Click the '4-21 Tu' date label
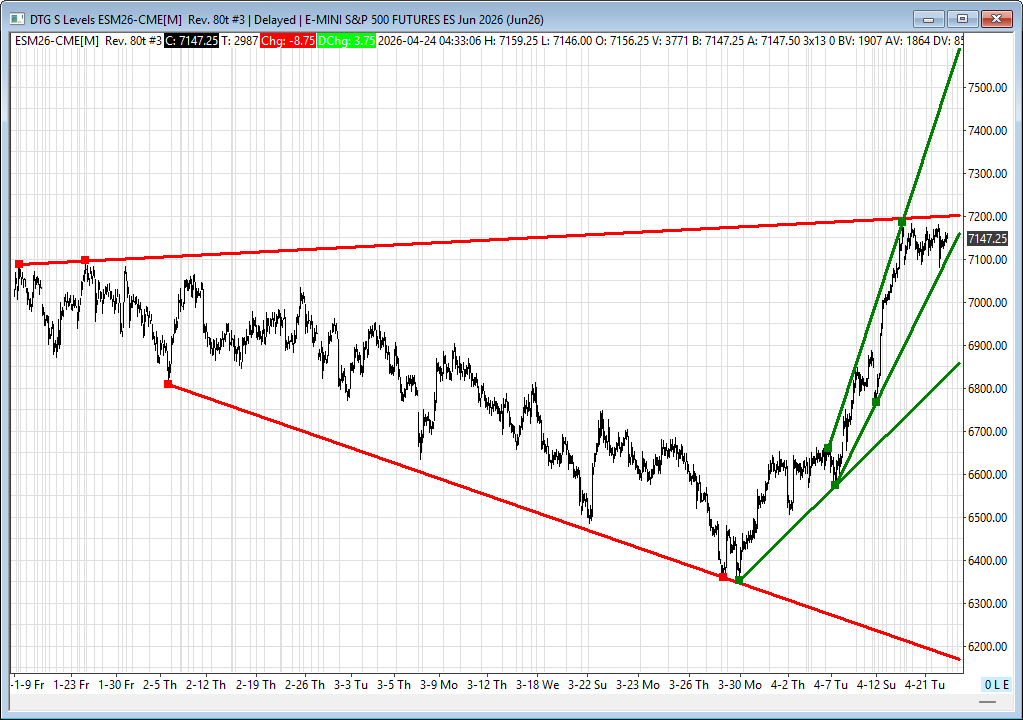The width and height of the screenshot is (1023, 720). pyautogui.click(x=924, y=685)
